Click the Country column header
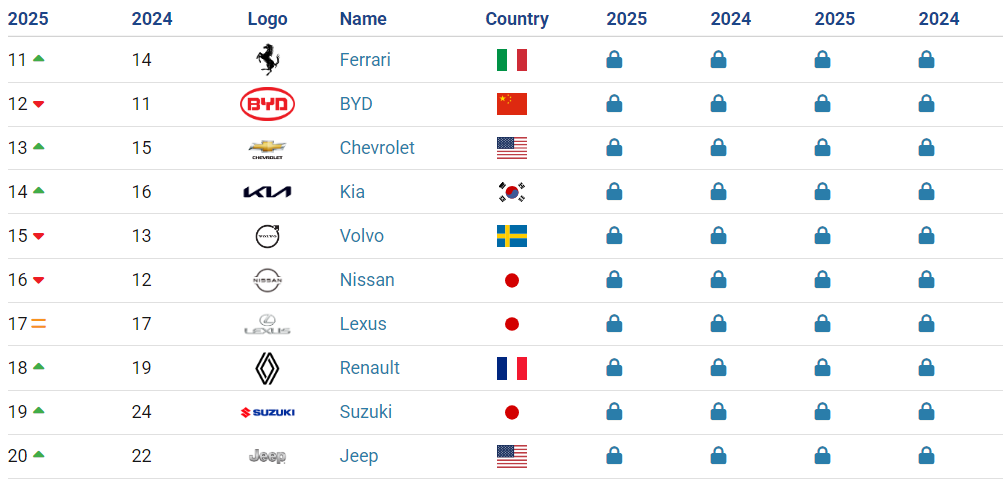The width and height of the screenshot is (1005, 479). tap(517, 19)
